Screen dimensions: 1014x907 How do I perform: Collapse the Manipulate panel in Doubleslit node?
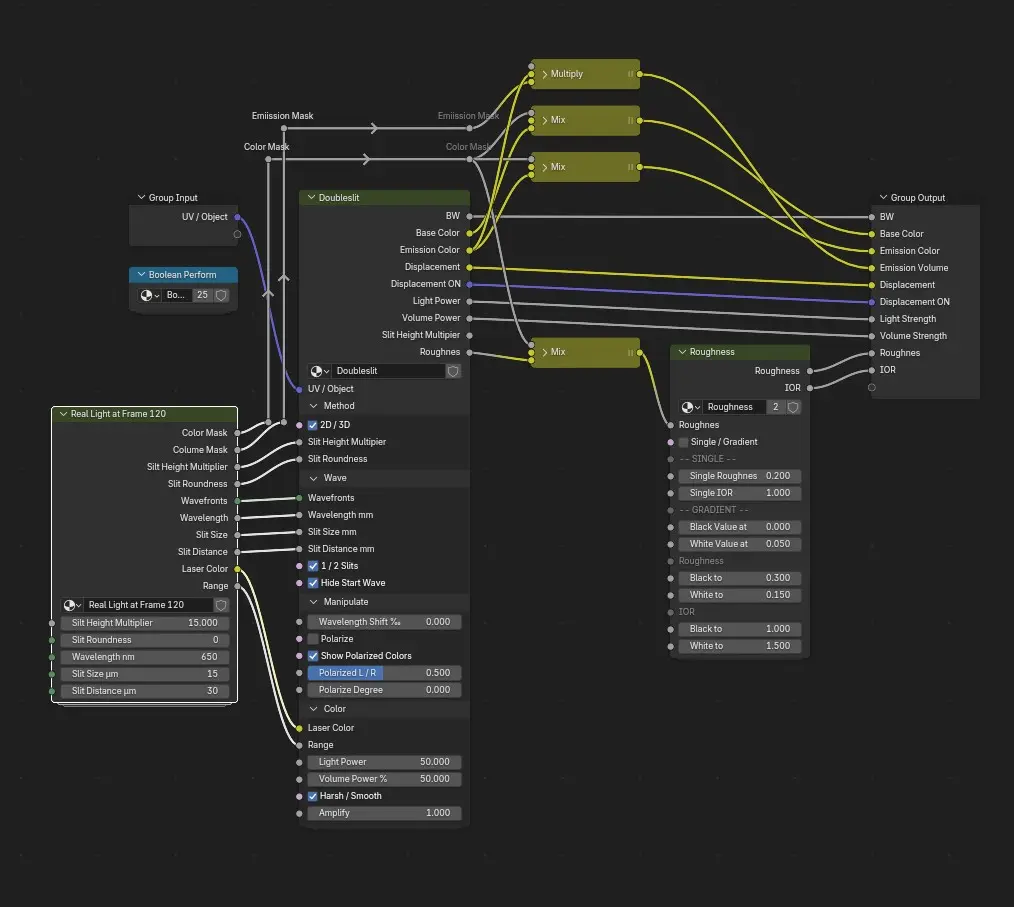tap(314, 602)
